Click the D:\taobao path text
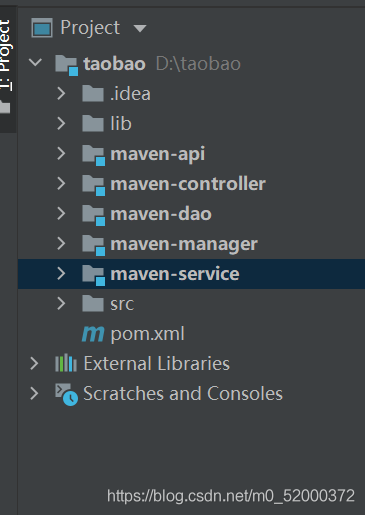 [x=198, y=64]
